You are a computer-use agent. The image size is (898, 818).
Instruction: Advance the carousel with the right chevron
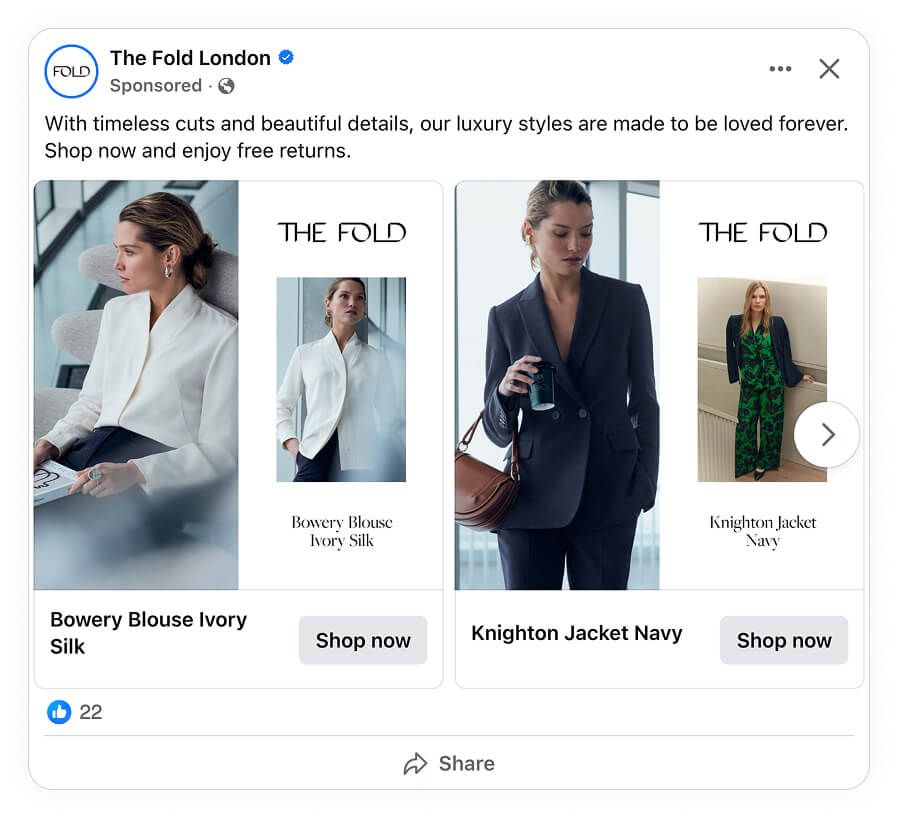(827, 434)
